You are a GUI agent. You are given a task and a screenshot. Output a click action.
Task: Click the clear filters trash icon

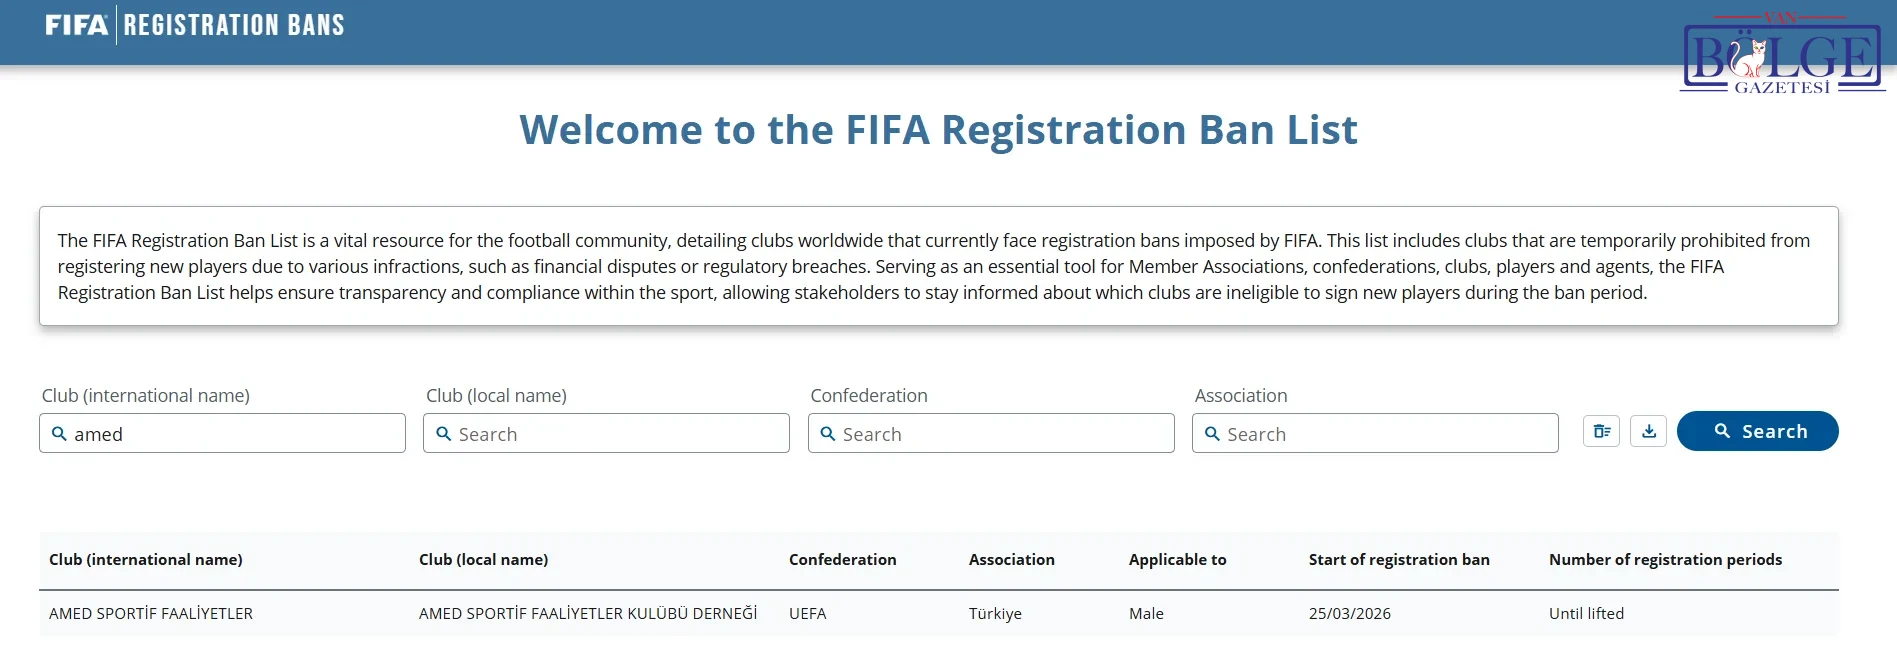(x=1601, y=431)
